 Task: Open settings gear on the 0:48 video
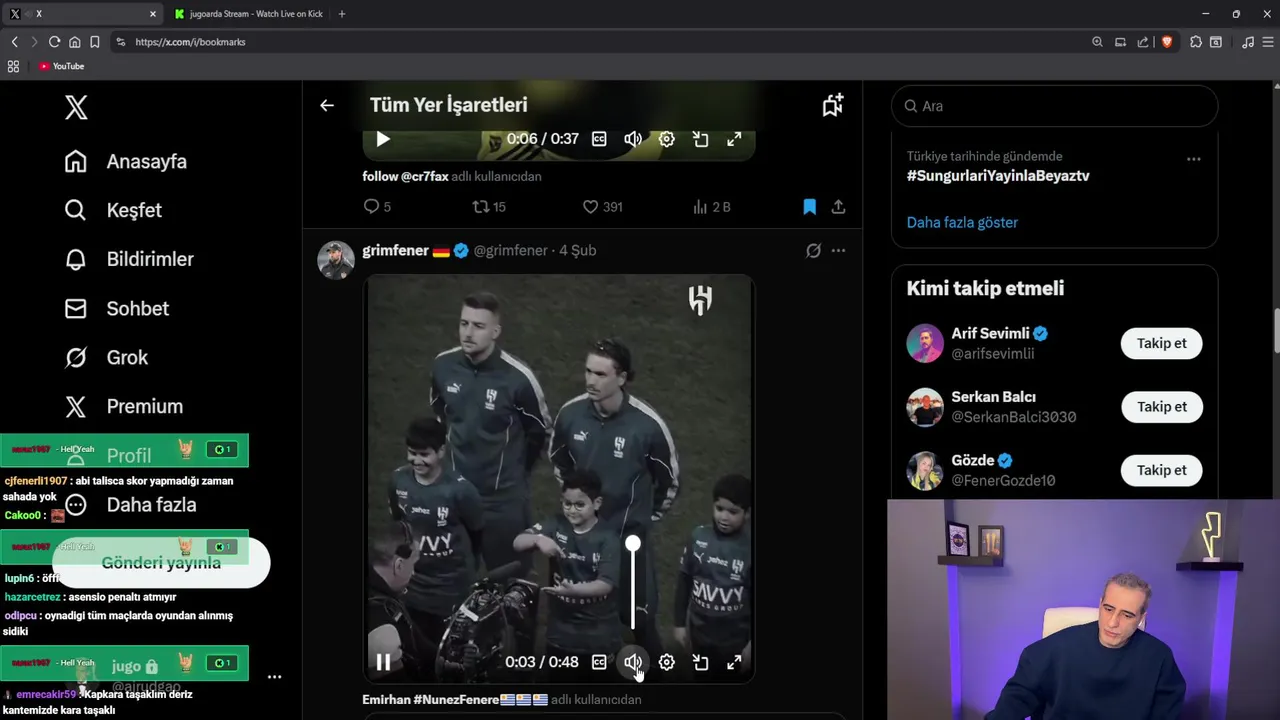coord(666,662)
